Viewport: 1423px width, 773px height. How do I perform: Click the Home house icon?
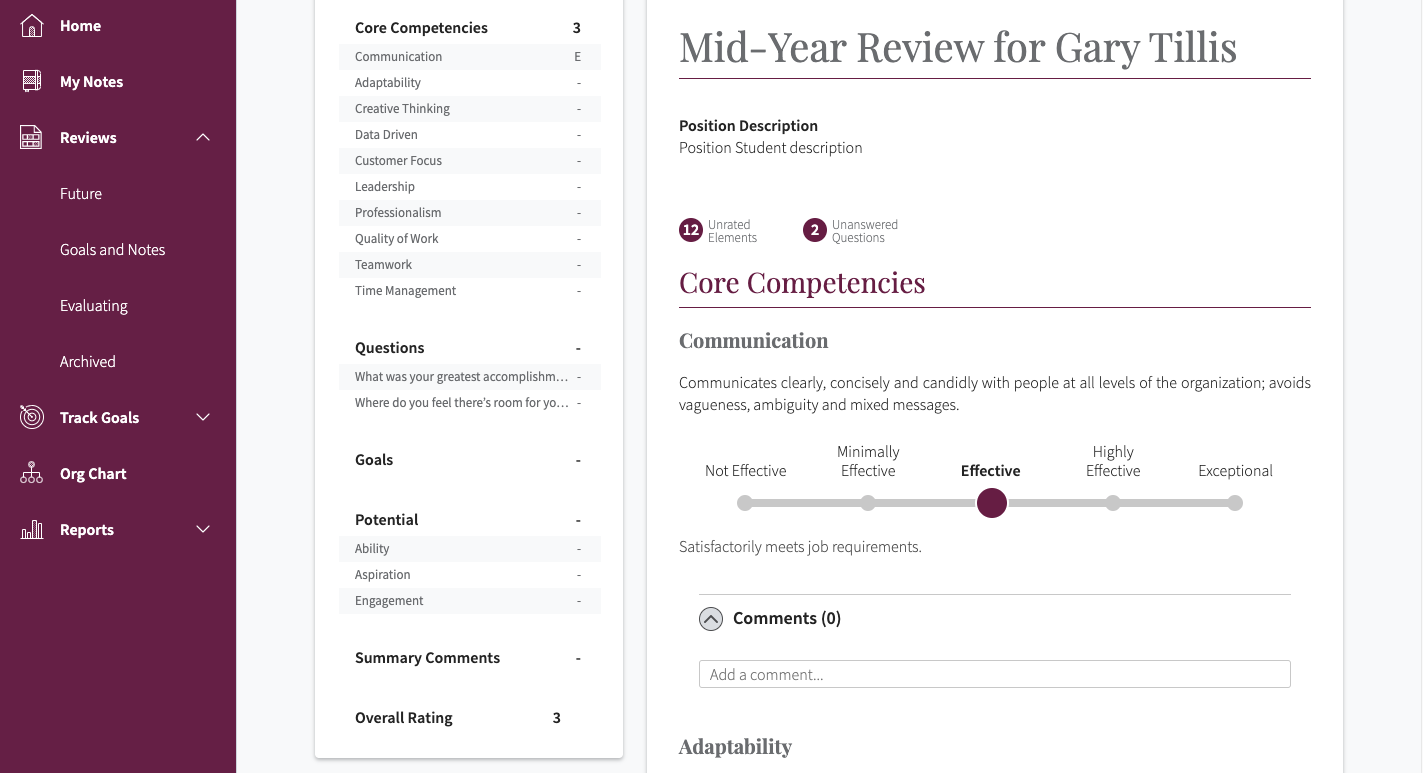pos(32,26)
